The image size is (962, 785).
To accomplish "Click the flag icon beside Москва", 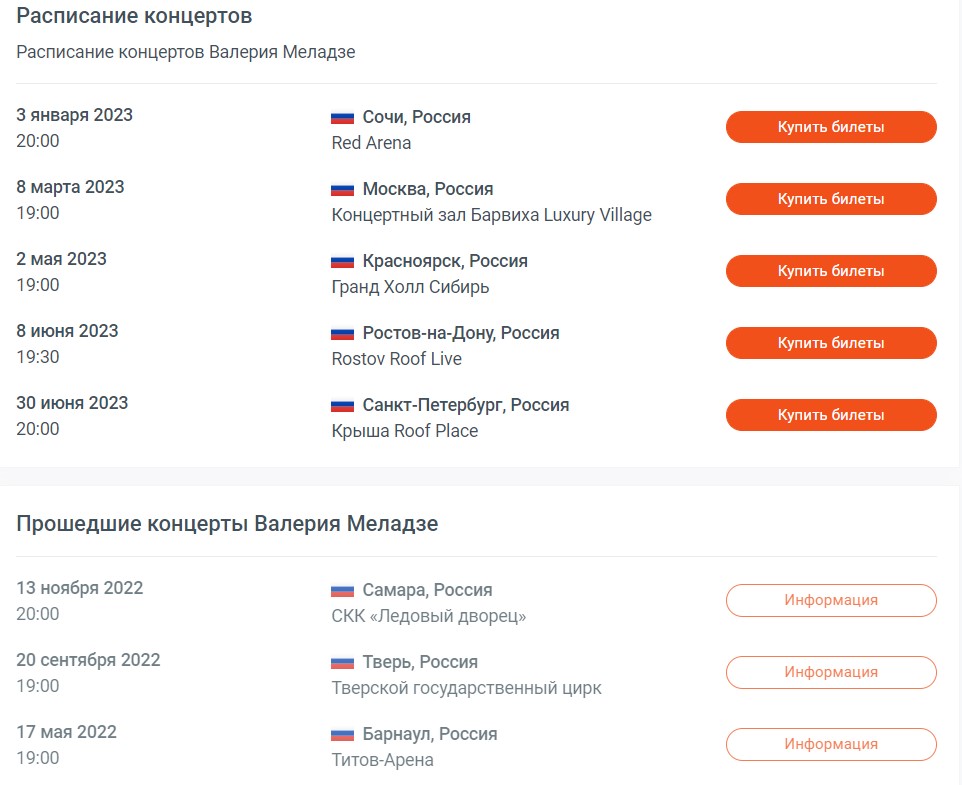I will (x=341, y=189).
